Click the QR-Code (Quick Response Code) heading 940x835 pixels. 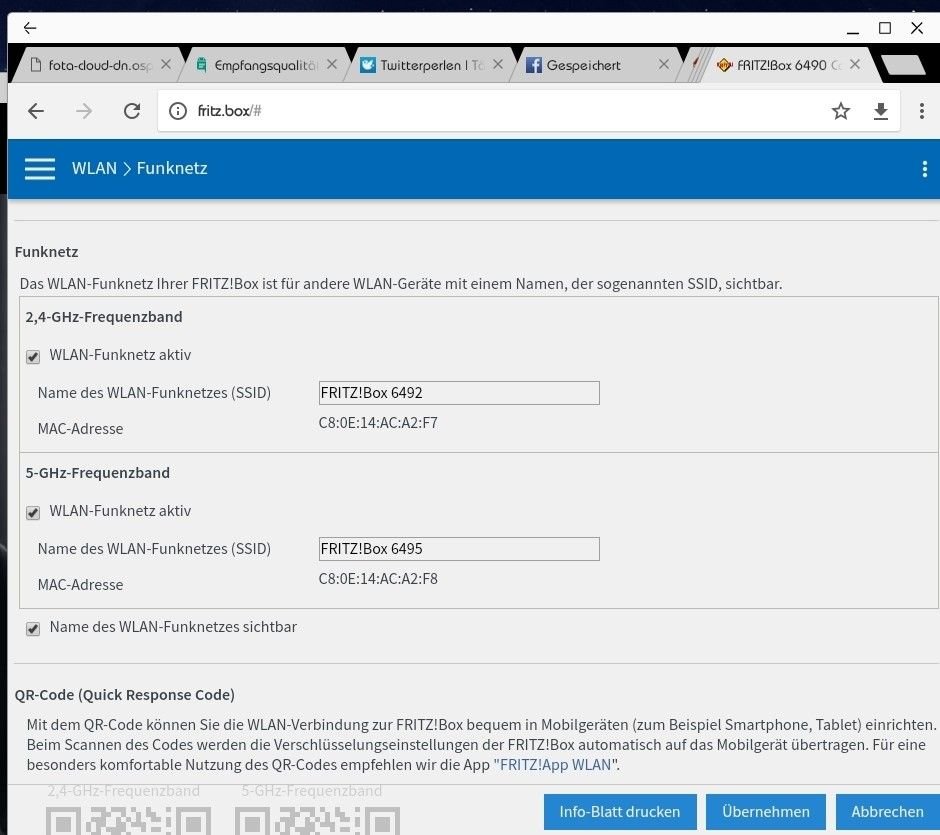coord(125,695)
